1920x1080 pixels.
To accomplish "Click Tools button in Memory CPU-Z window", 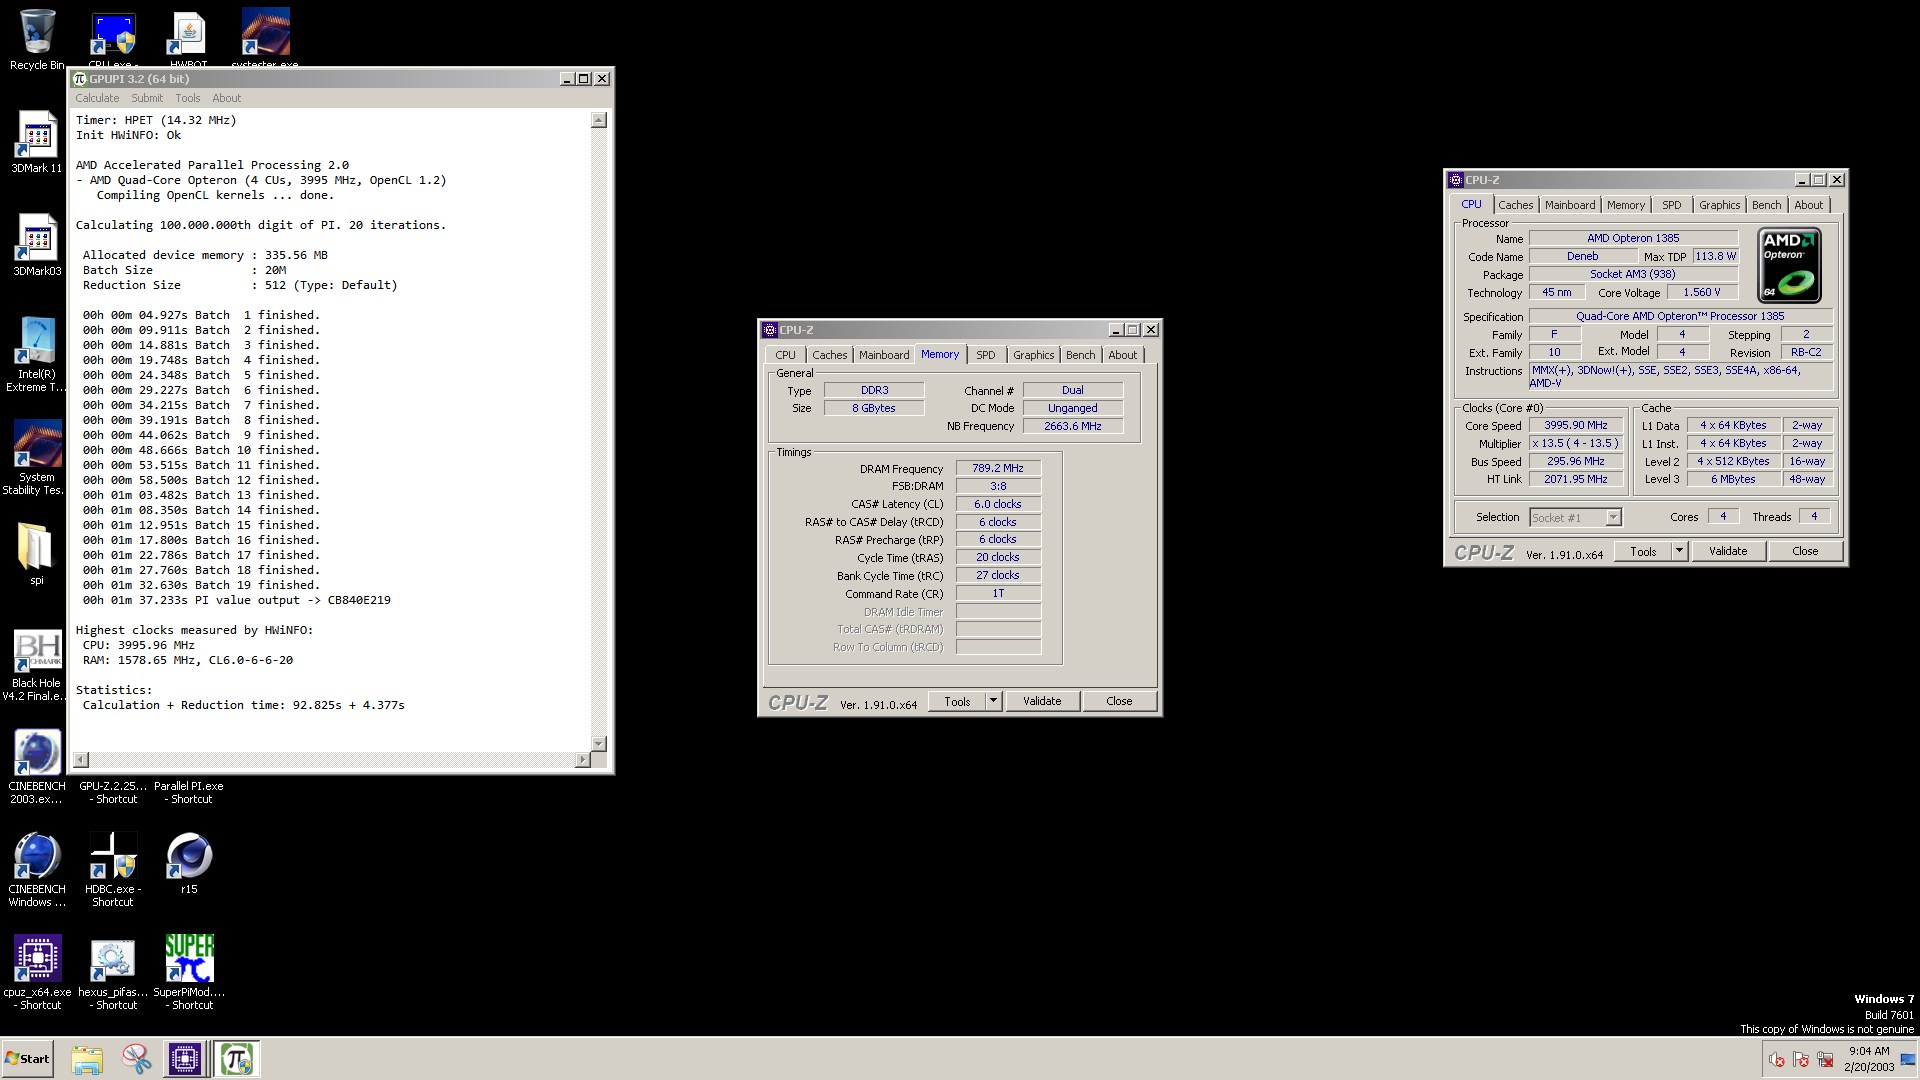I will tap(957, 702).
